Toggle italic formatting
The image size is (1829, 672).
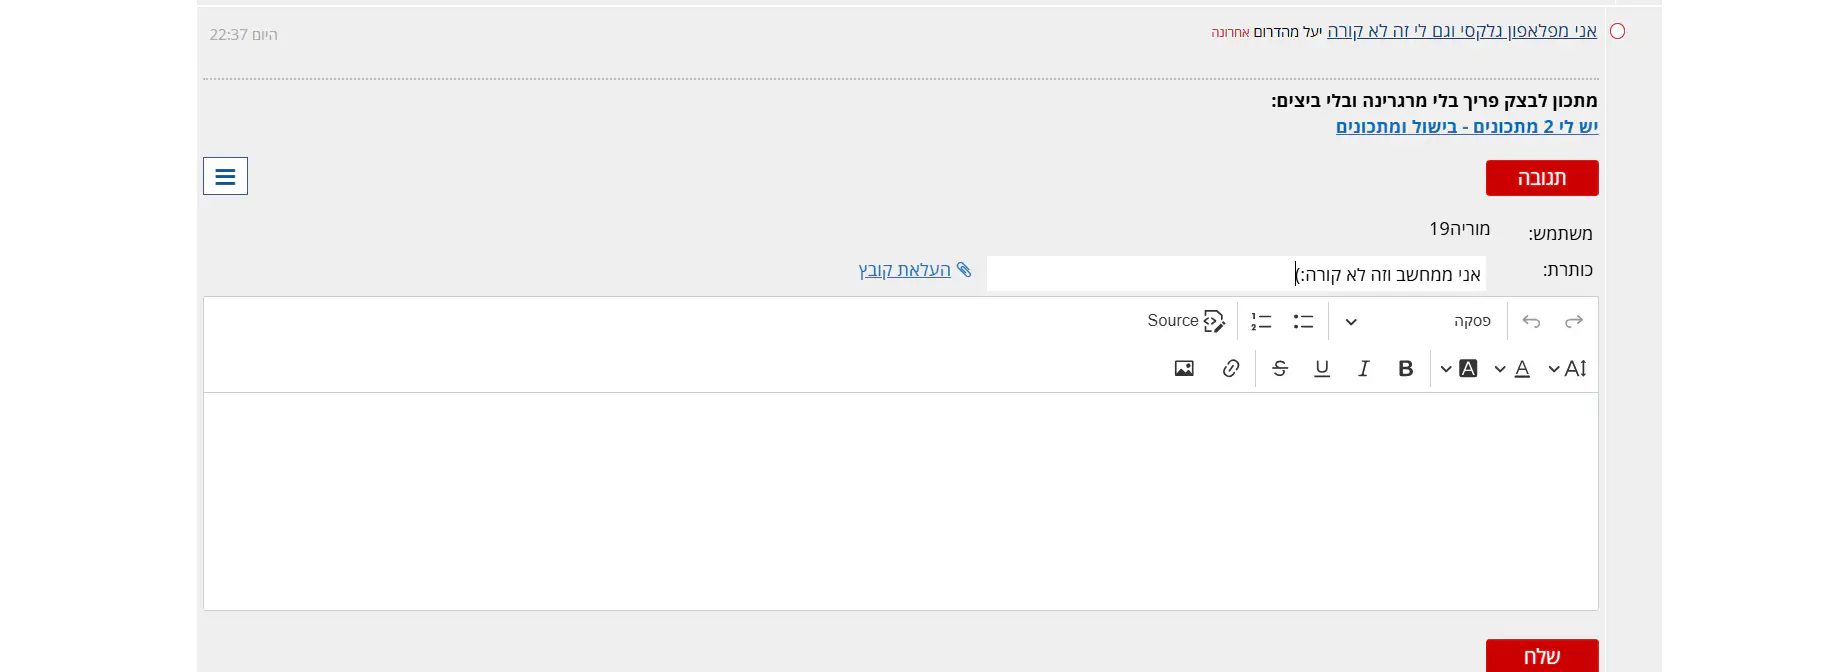click(1363, 368)
